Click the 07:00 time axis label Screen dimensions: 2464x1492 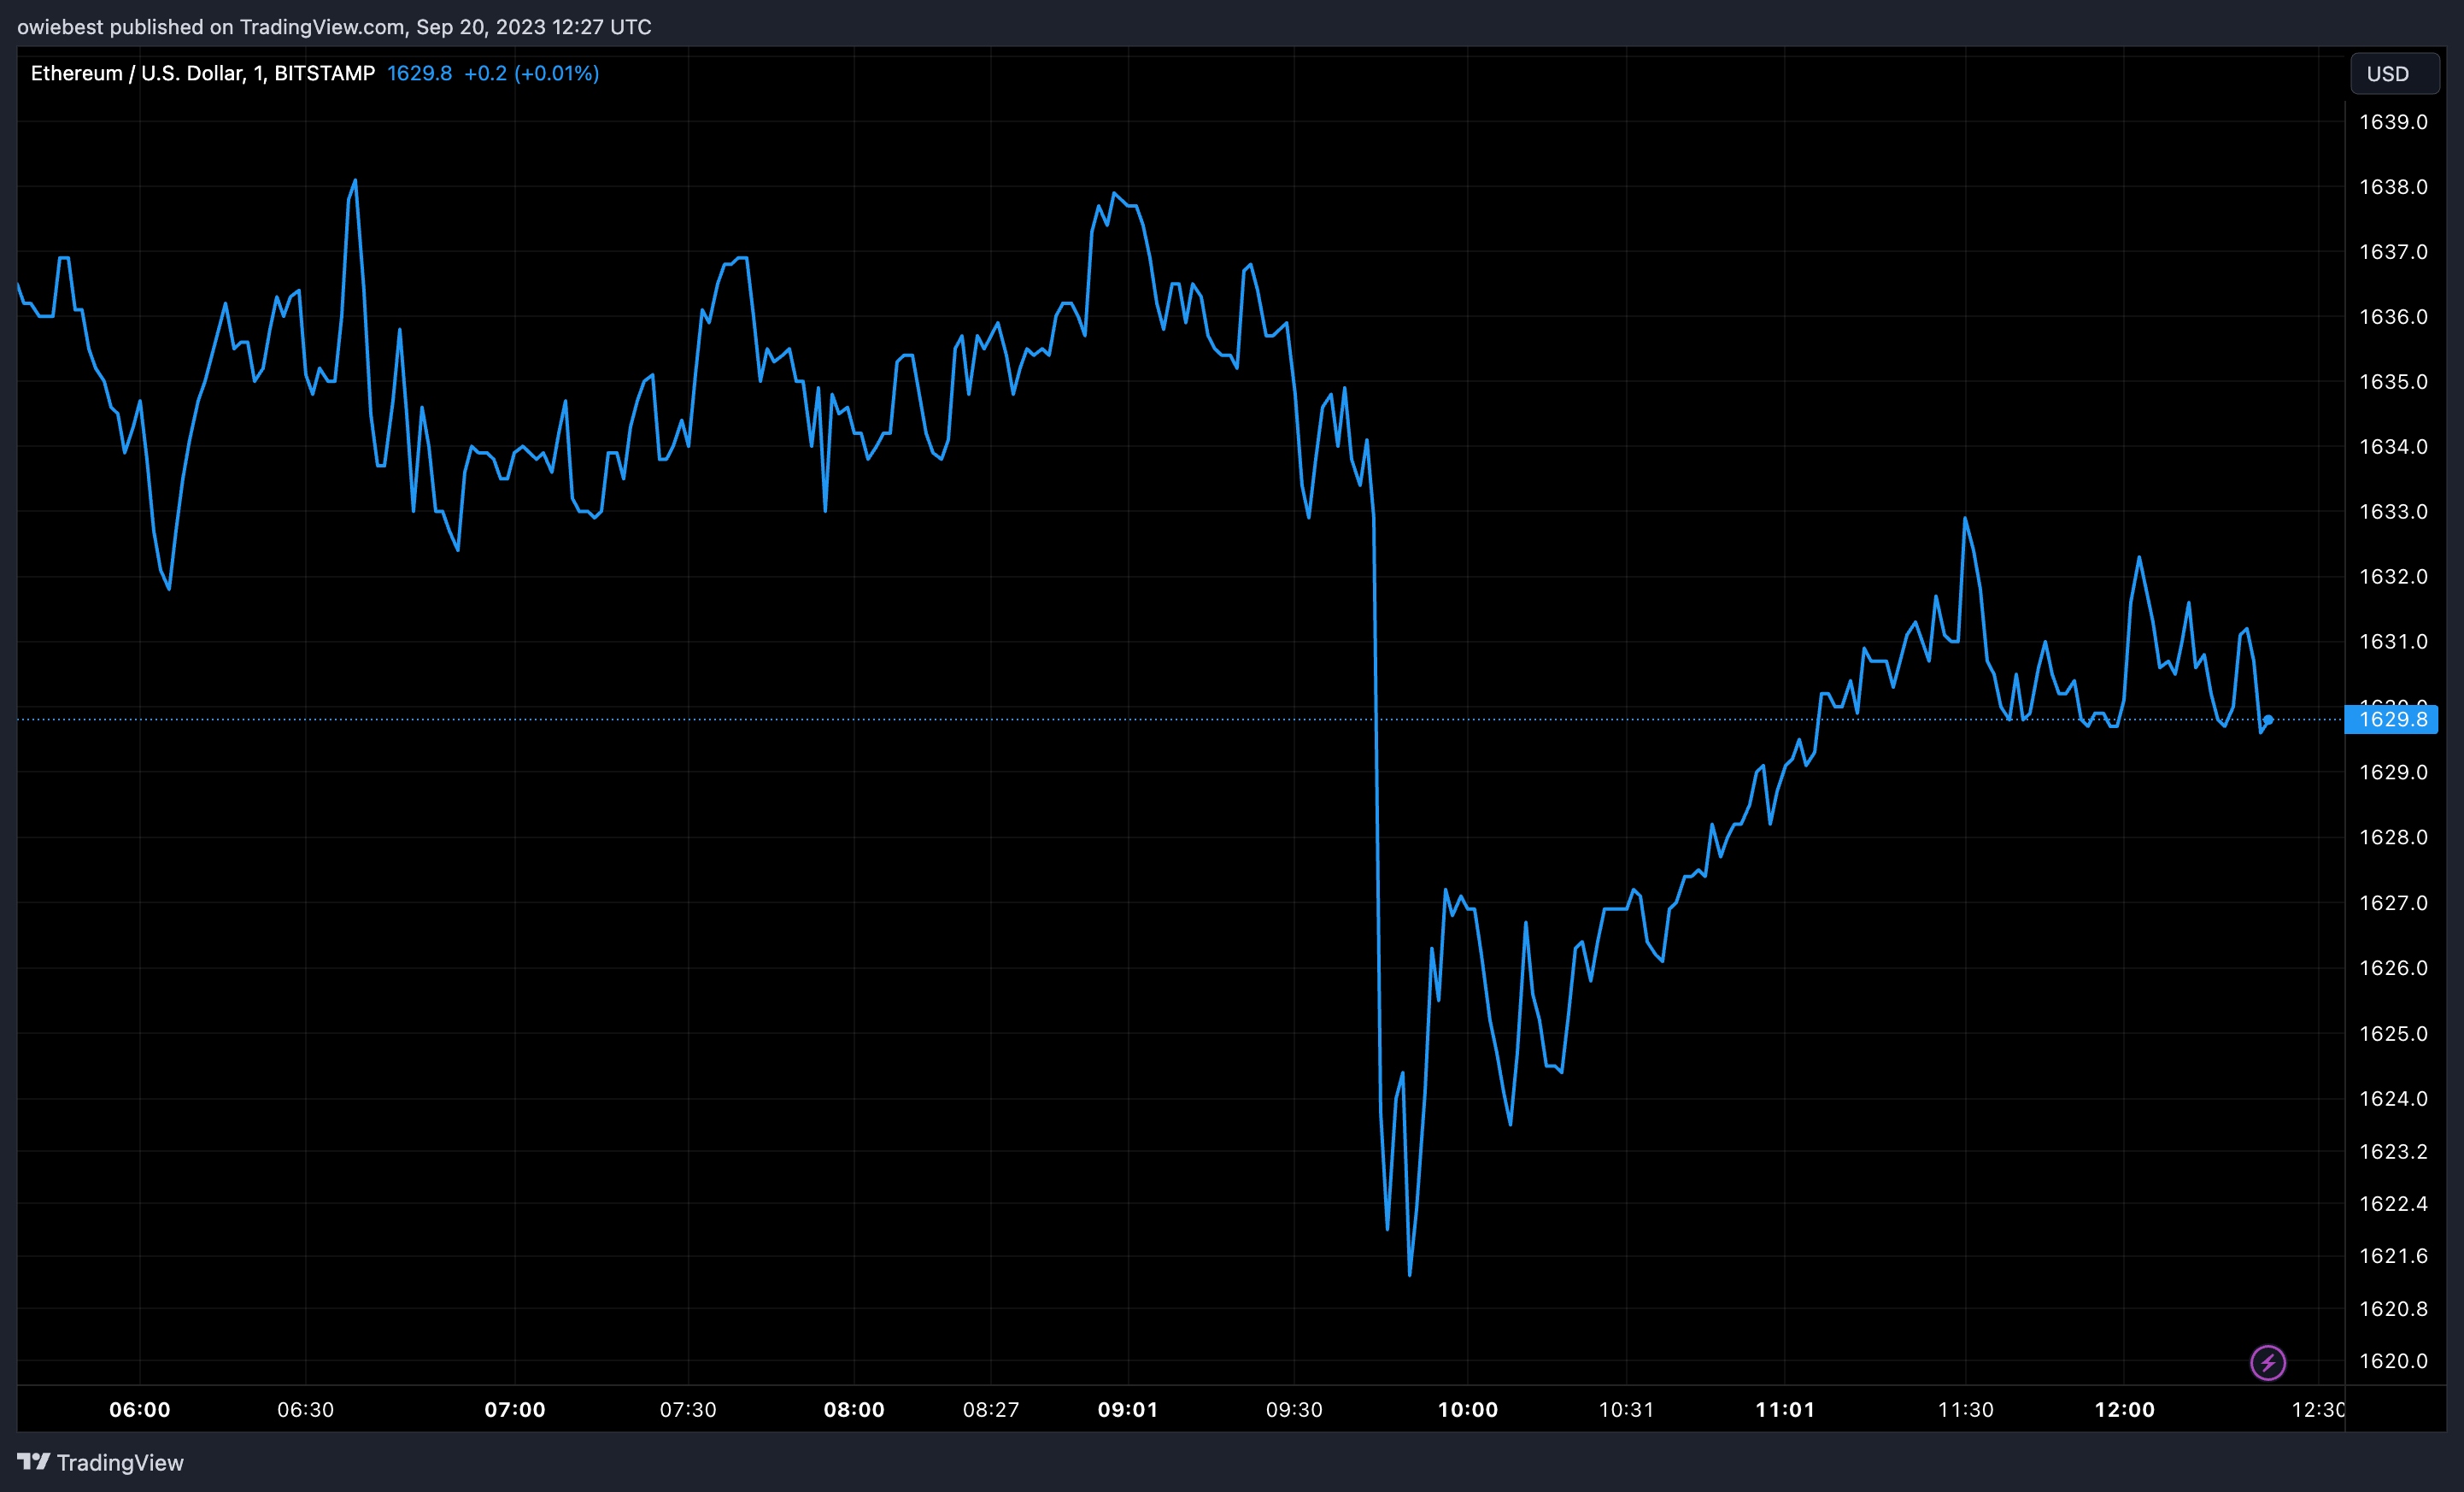pyautogui.click(x=515, y=1409)
